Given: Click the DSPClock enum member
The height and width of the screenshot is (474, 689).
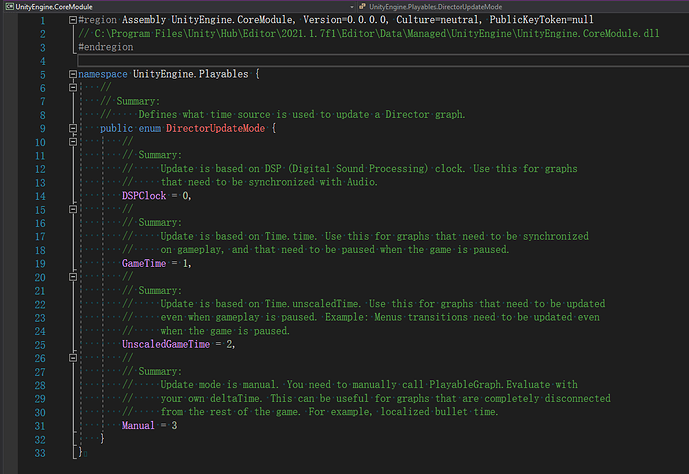Looking at the screenshot, I should 144,196.
